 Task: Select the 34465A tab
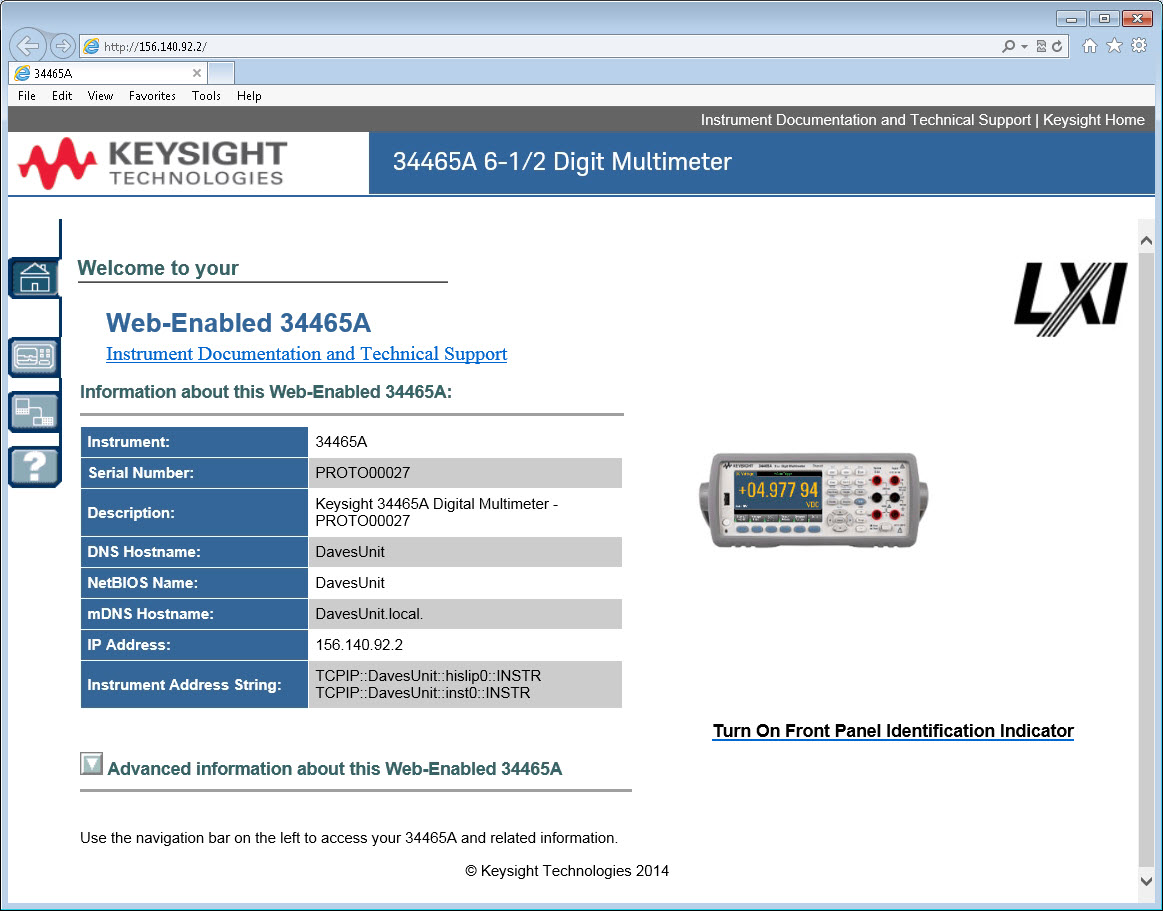click(108, 73)
